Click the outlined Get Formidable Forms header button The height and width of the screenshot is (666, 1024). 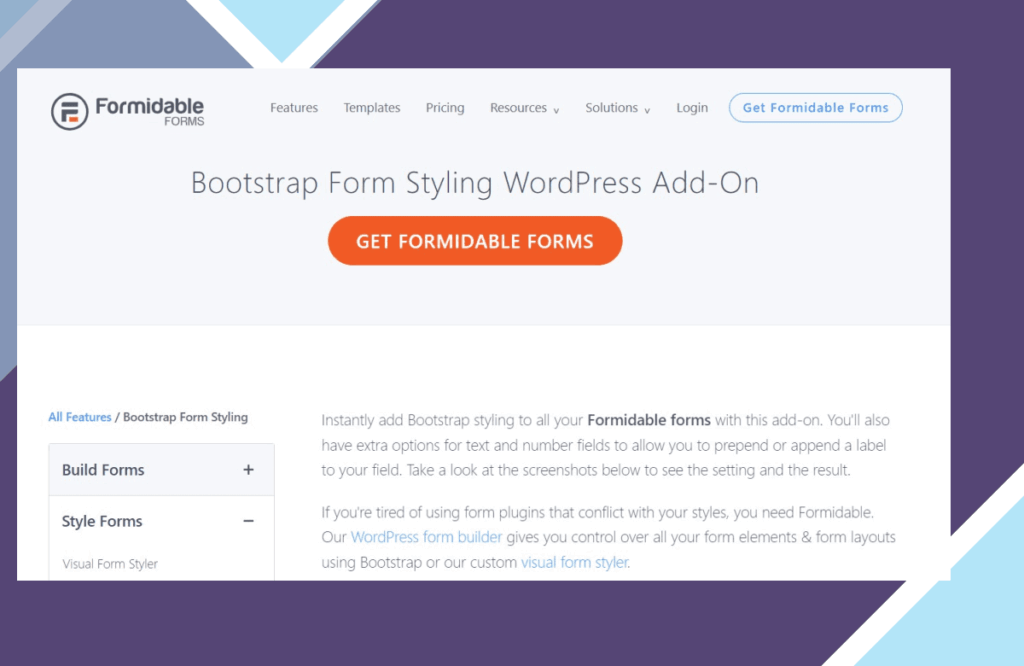pyautogui.click(x=815, y=108)
